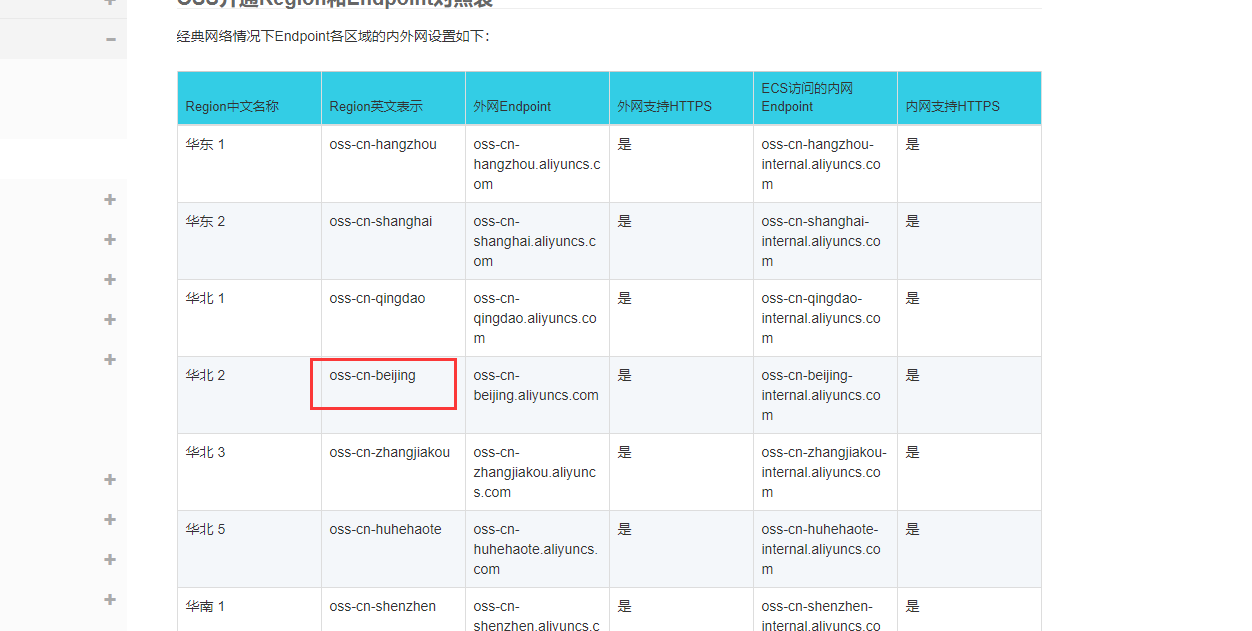Expand first plus item below the minus icon
This screenshot has height=631, width=1252.
click(x=110, y=199)
